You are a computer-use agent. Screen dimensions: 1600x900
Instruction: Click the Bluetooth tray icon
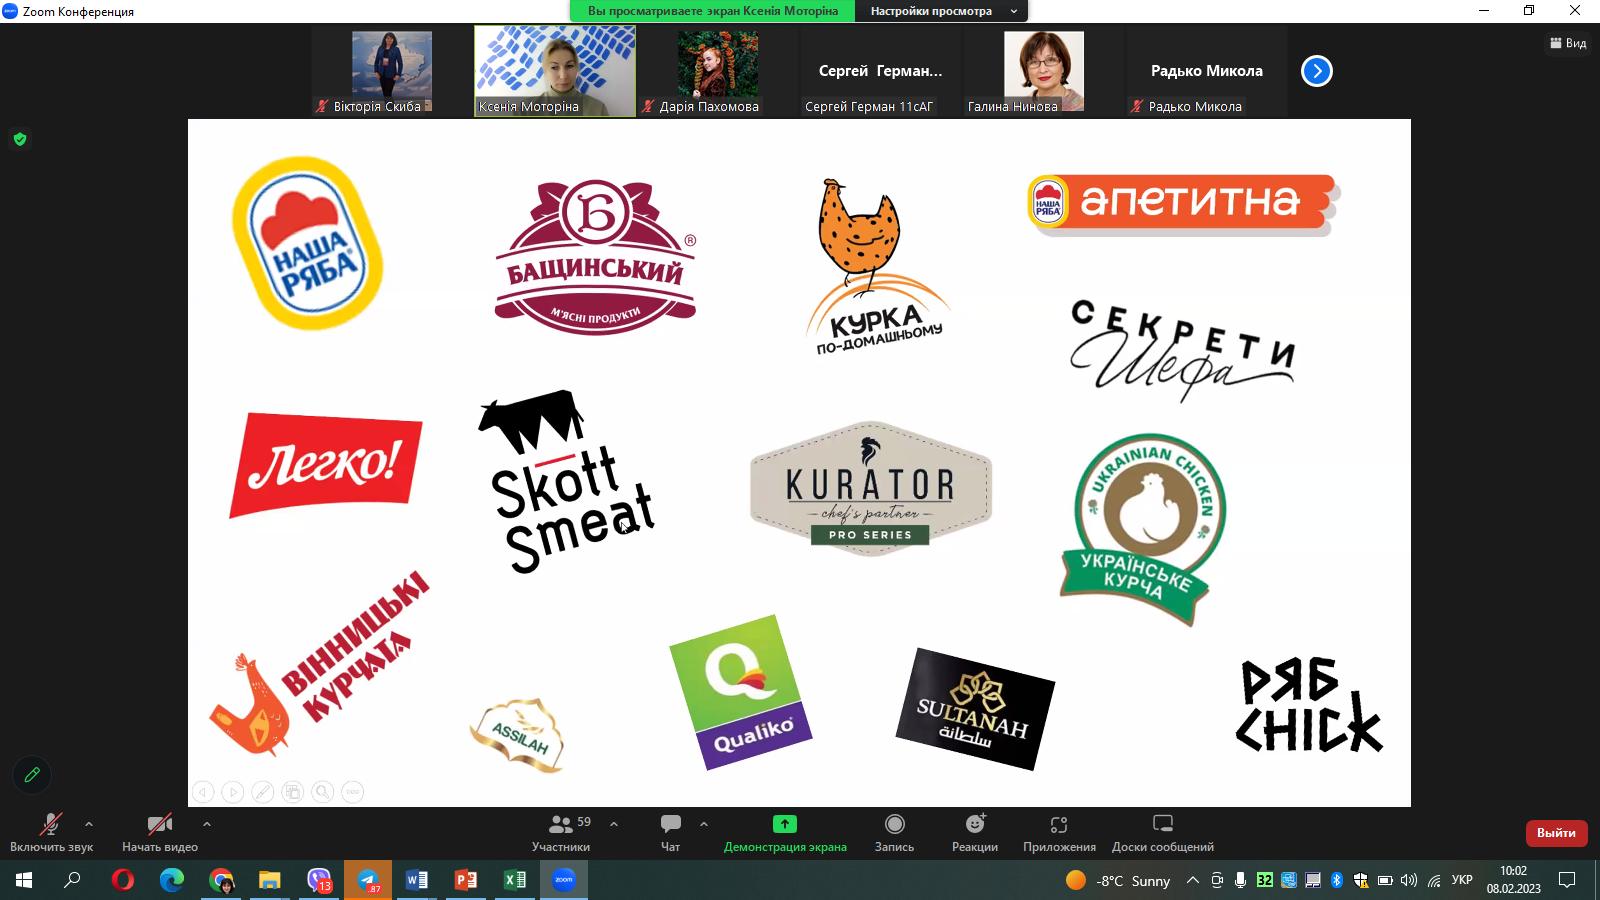point(1337,880)
